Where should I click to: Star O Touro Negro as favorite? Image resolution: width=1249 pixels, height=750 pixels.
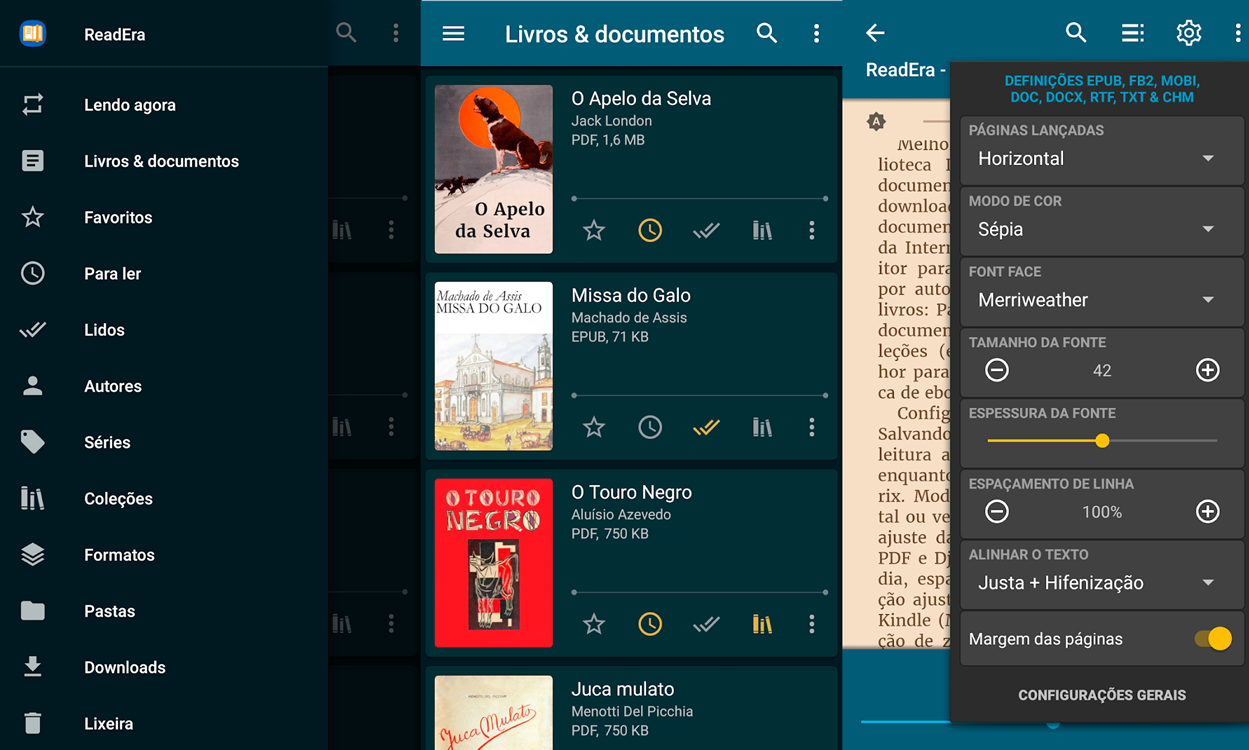(x=594, y=625)
